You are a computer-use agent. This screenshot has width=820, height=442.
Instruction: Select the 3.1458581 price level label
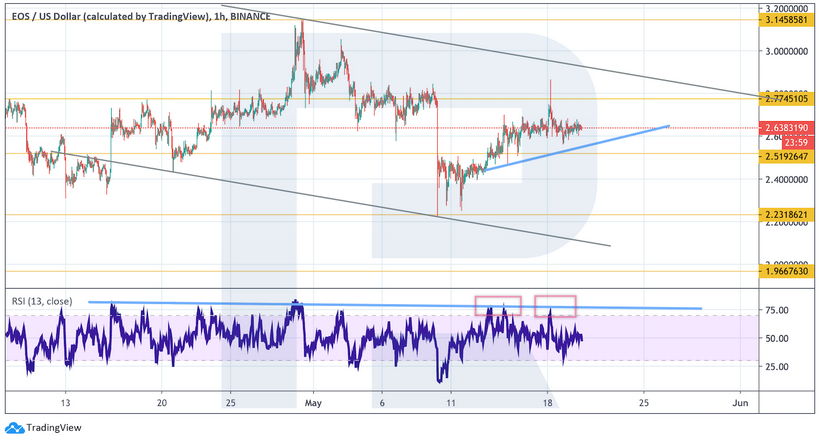[x=785, y=20]
